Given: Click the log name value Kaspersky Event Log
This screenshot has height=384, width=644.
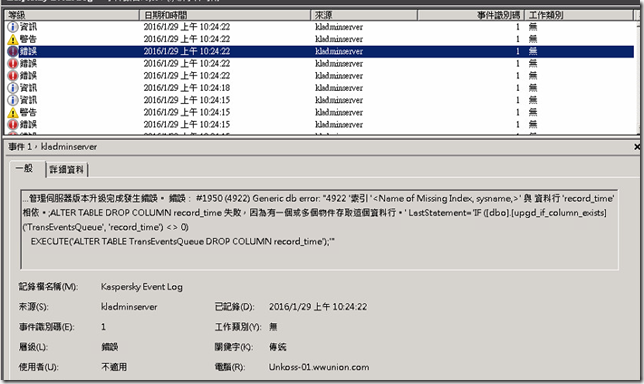Looking at the screenshot, I should (x=142, y=287).
